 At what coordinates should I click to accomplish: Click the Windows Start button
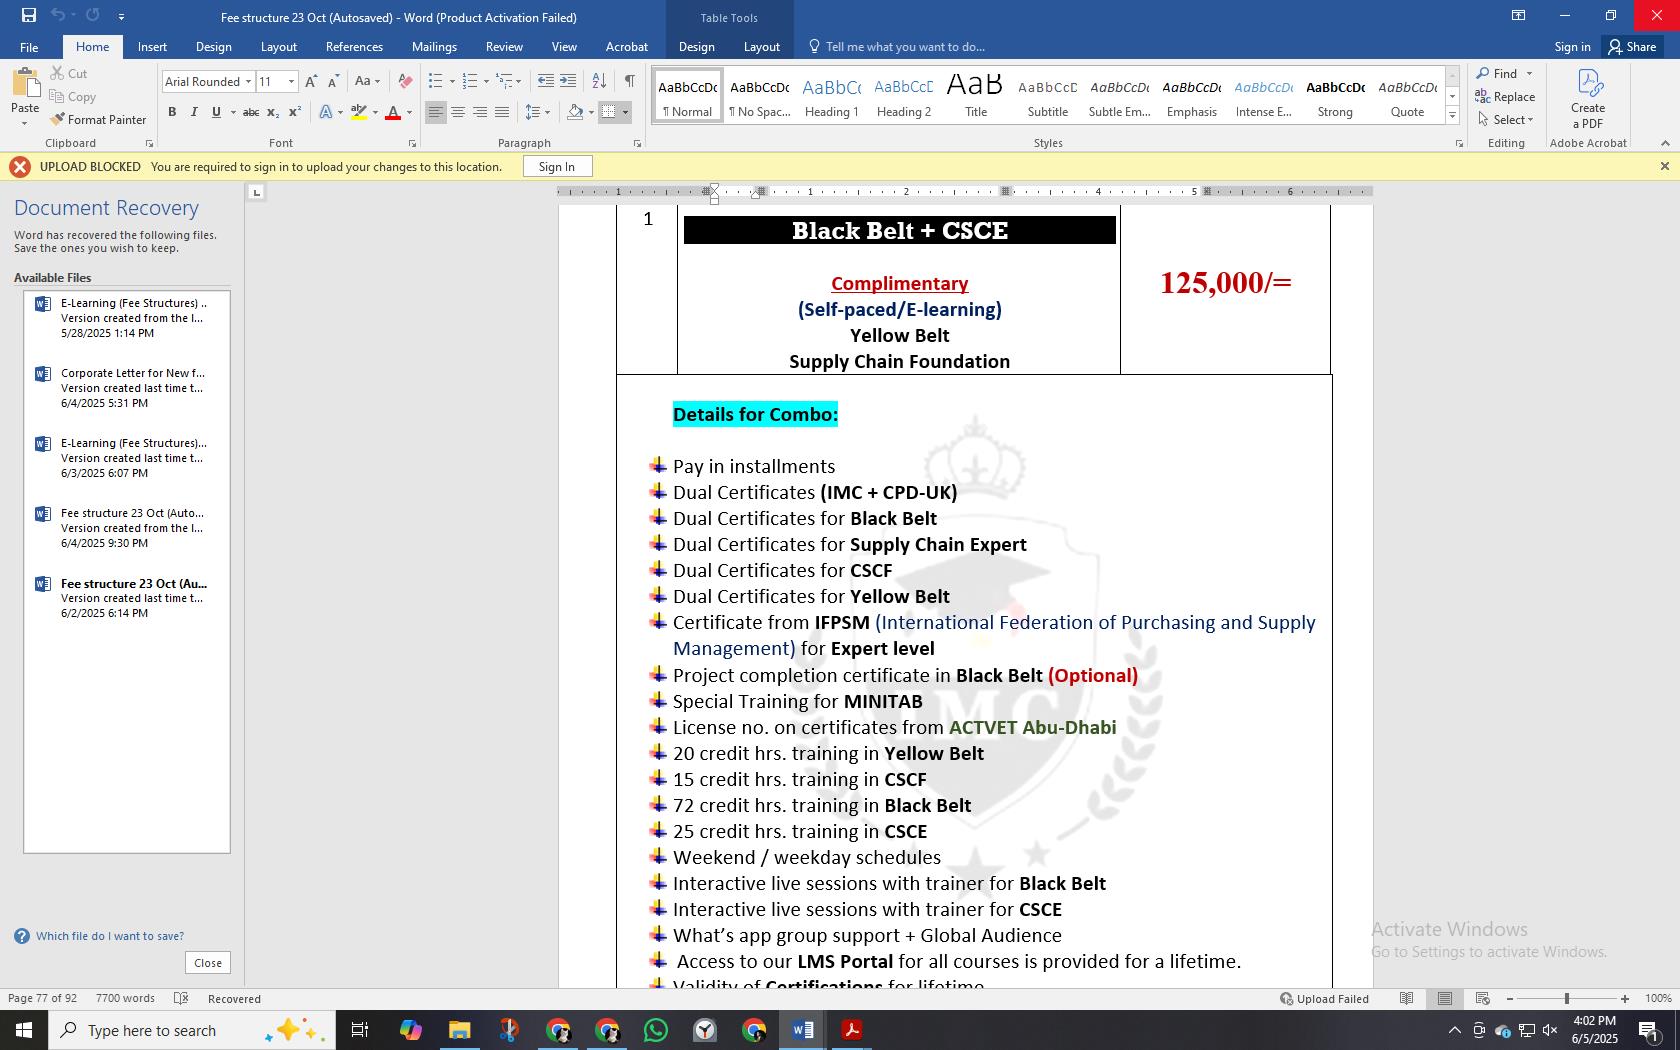pos(23,1030)
